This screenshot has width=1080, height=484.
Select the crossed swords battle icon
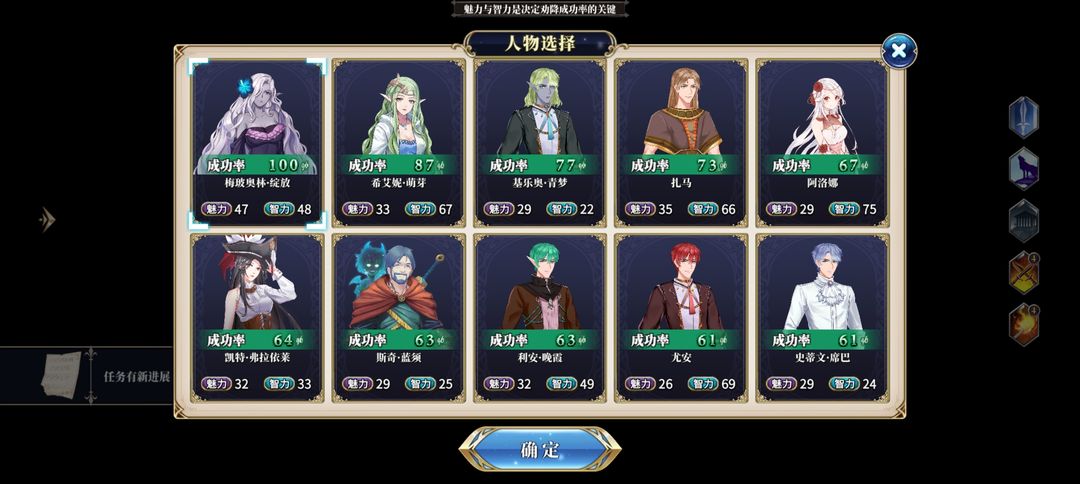click(1024, 273)
